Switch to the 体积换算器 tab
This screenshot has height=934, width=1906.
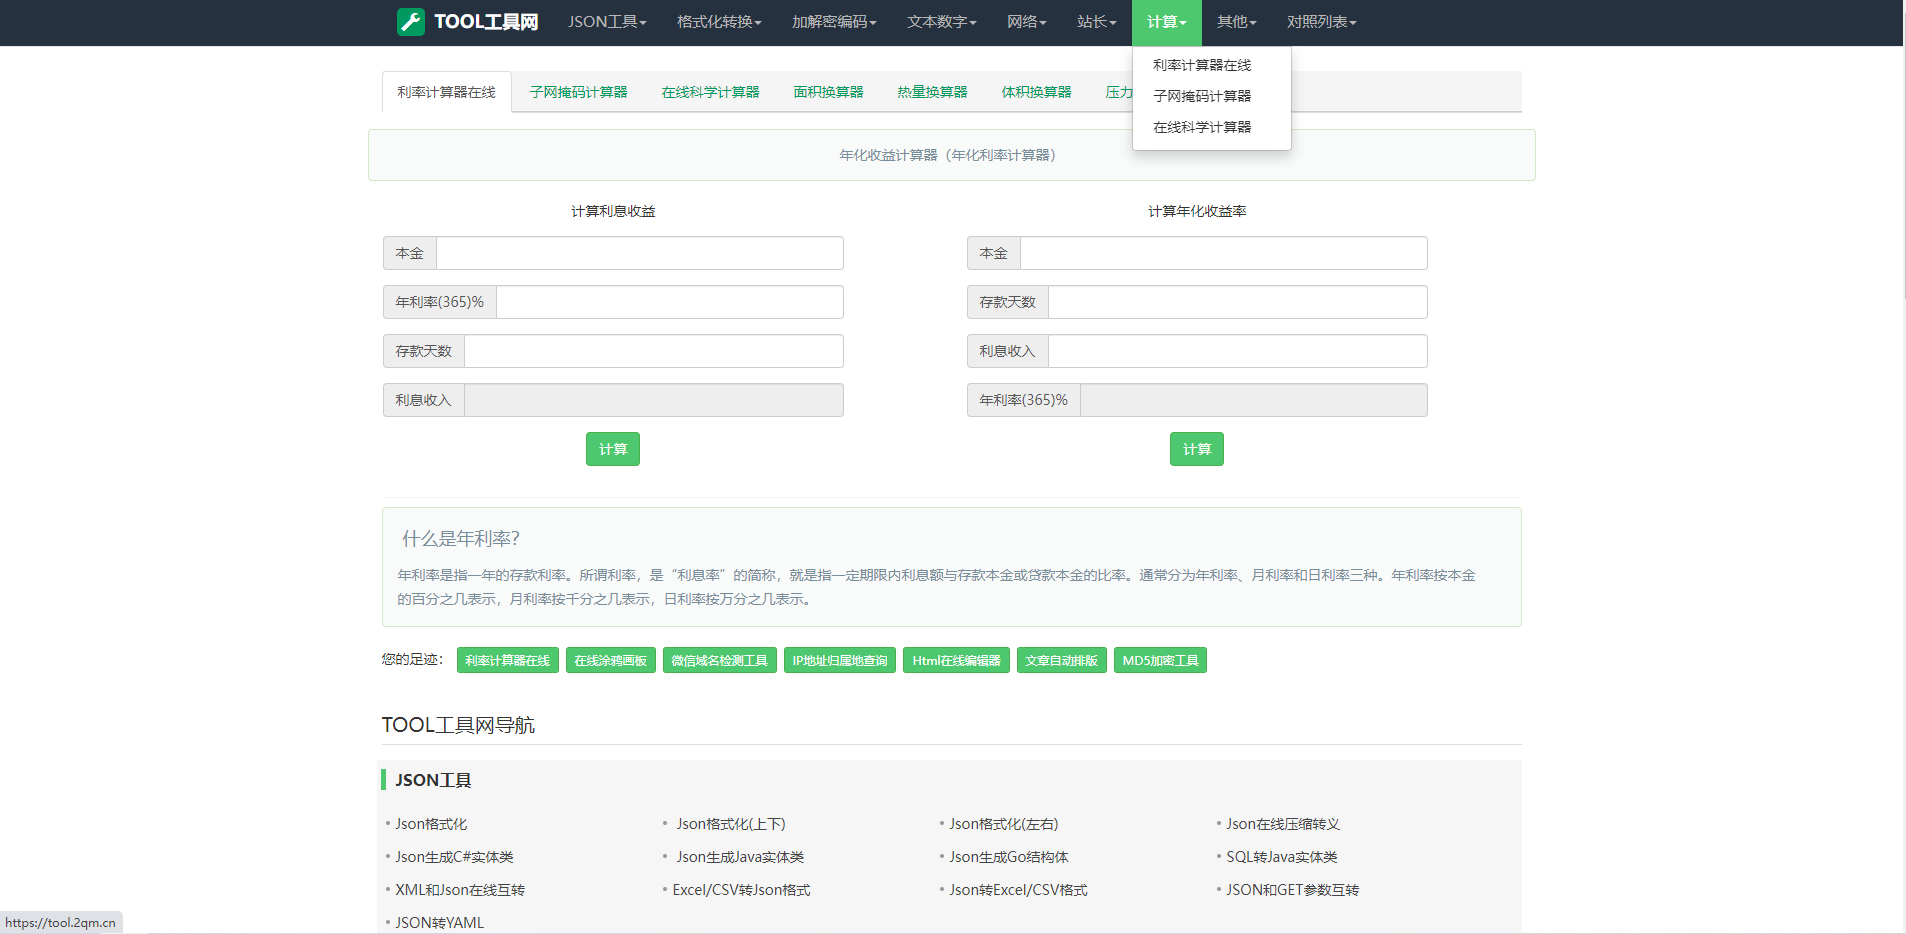[1036, 91]
